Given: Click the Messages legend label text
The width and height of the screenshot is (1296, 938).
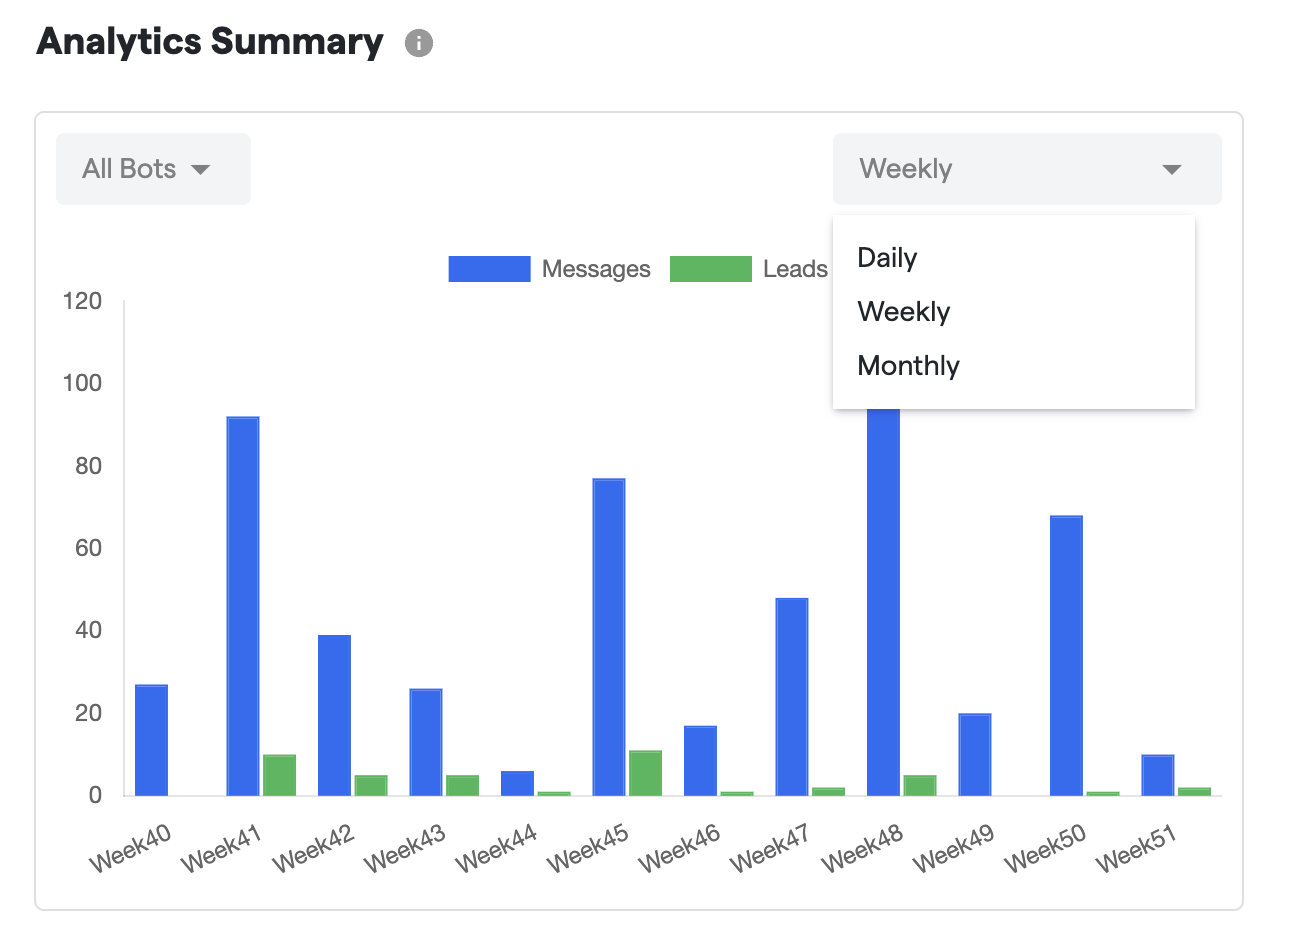Looking at the screenshot, I should (x=596, y=269).
